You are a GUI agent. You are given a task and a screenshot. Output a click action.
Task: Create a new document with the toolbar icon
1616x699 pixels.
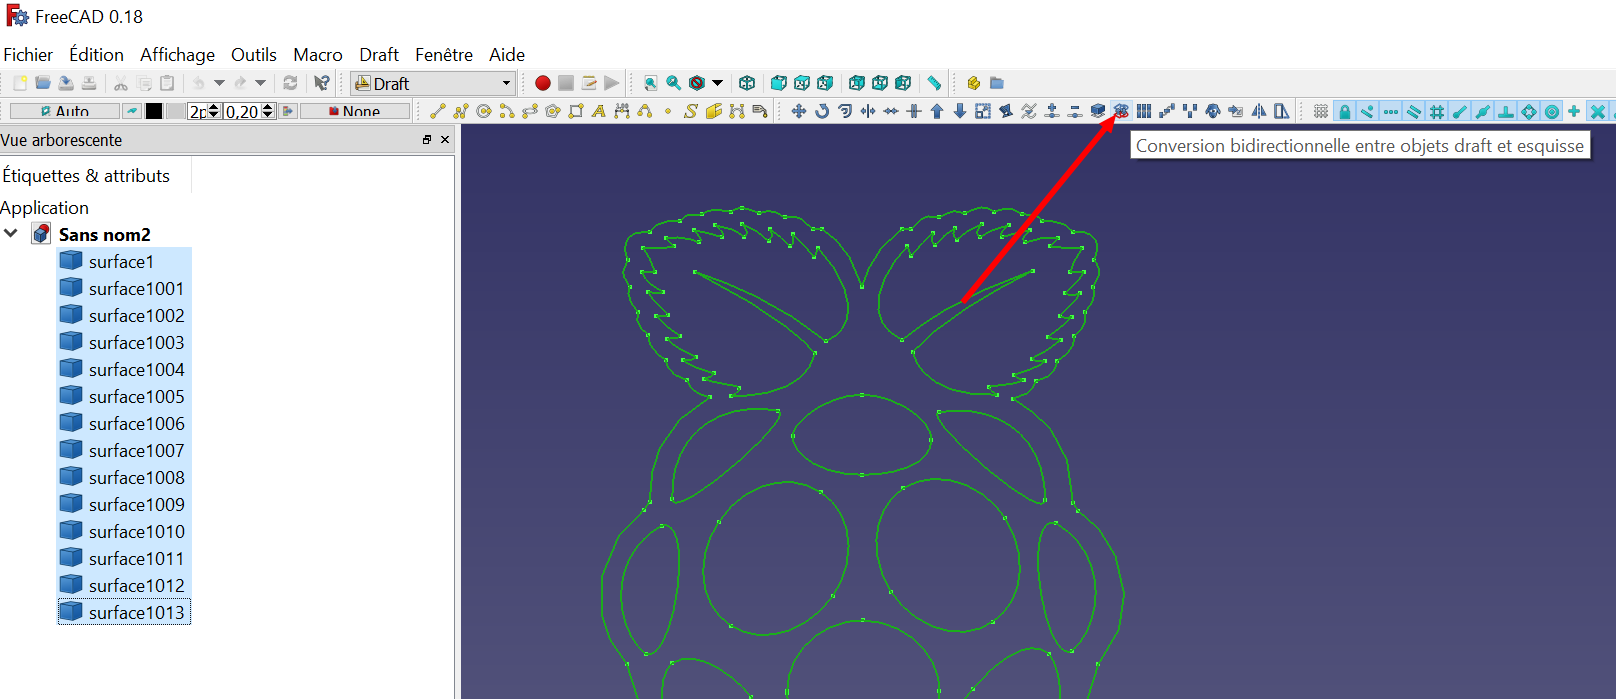point(20,83)
